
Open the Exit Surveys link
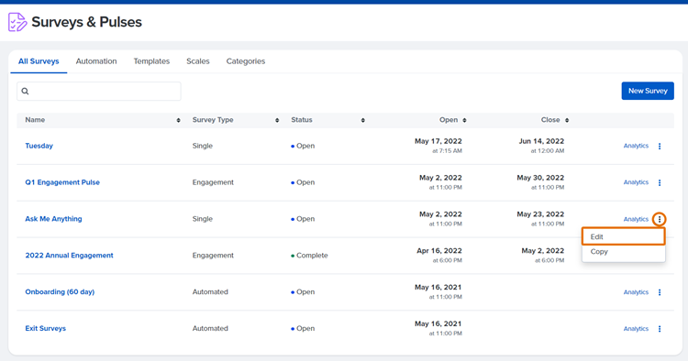click(46, 328)
